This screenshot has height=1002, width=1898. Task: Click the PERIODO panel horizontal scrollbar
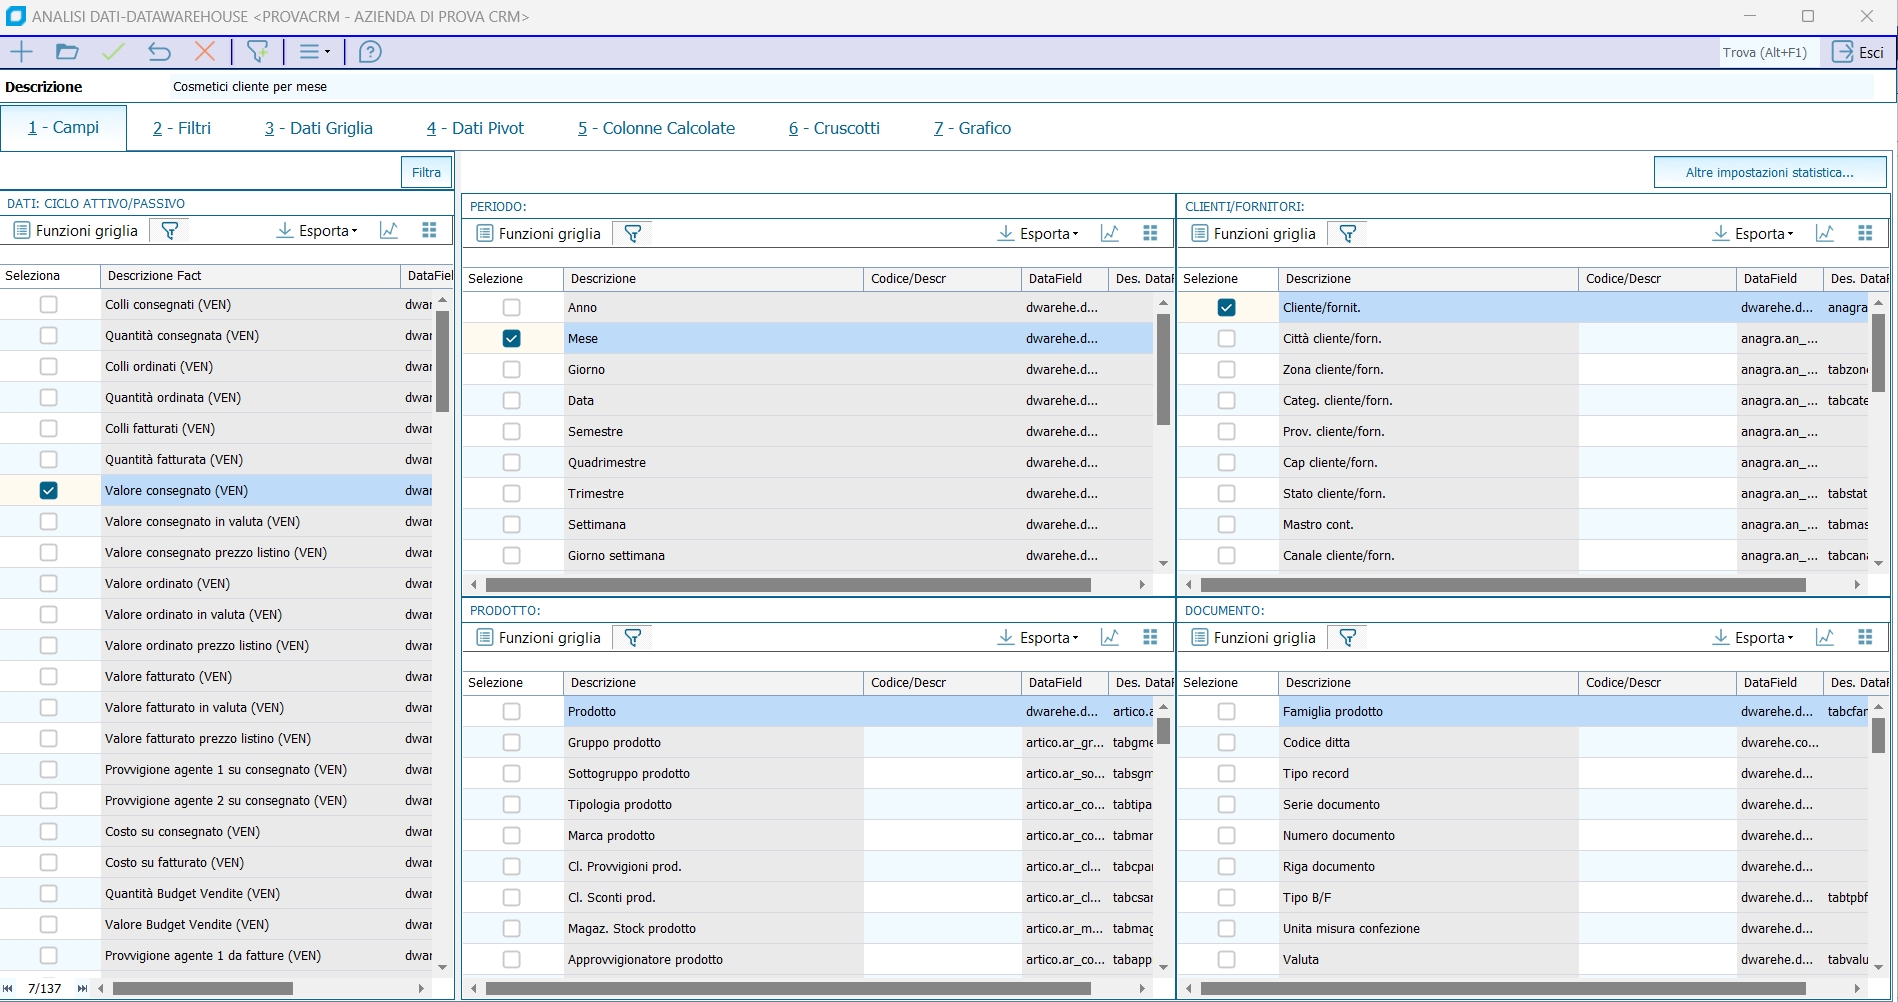click(x=788, y=585)
